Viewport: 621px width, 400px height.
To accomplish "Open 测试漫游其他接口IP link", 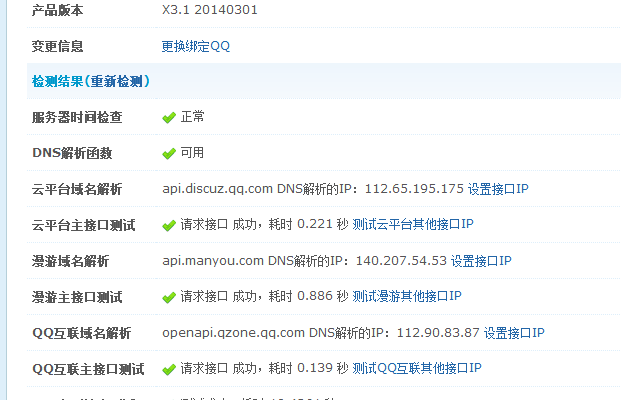I will [x=407, y=296].
